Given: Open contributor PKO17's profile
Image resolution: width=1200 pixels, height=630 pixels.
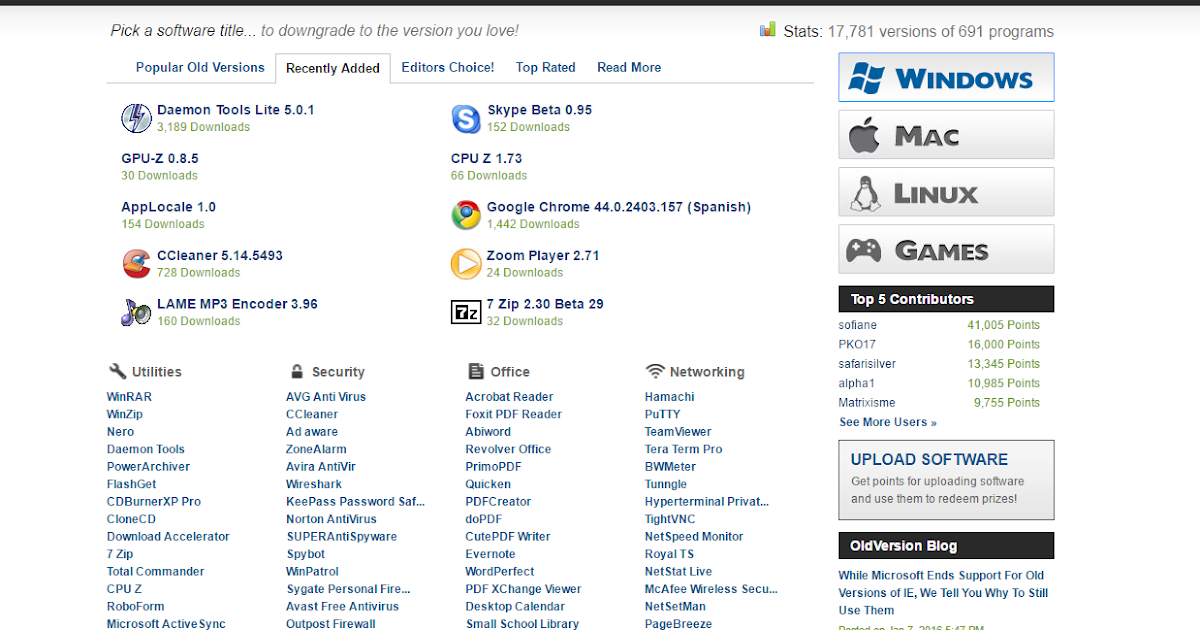Looking at the screenshot, I should coord(857,344).
